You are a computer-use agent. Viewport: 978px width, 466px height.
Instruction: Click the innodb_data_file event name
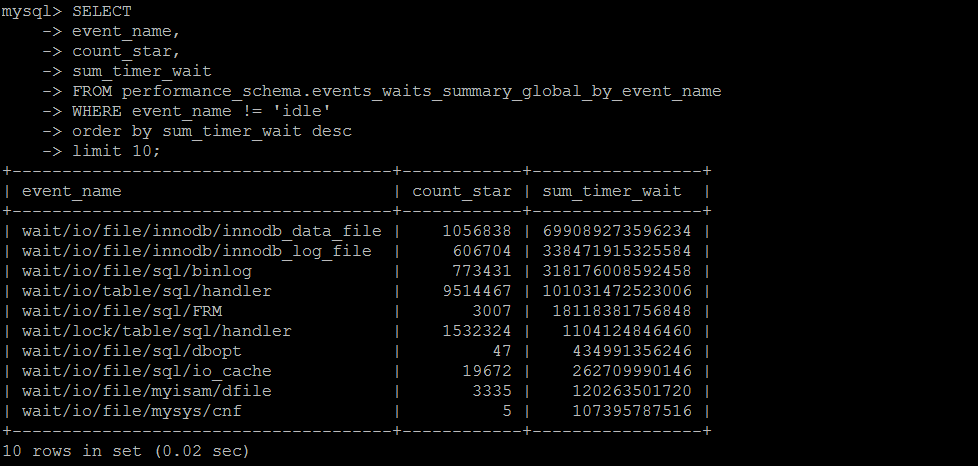point(202,231)
